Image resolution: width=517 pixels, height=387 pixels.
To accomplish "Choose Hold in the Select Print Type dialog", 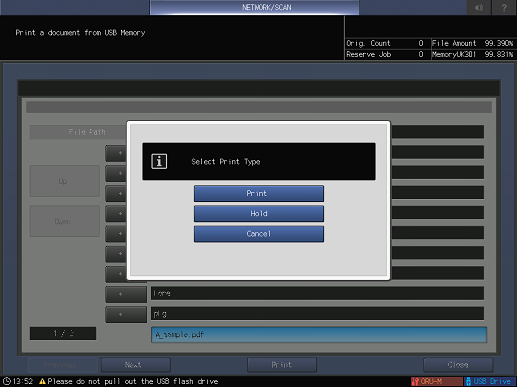I will tap(259, 214).
